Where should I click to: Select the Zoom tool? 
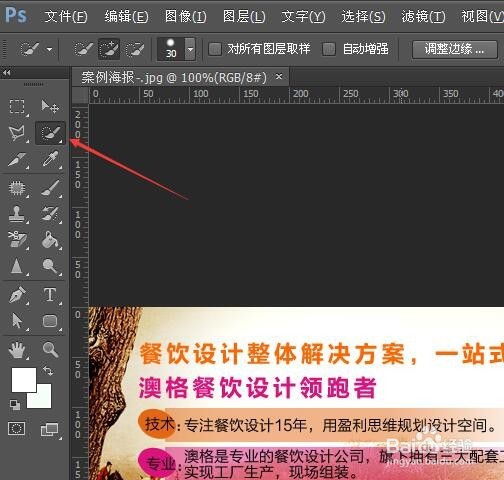(x=50, y=350)
